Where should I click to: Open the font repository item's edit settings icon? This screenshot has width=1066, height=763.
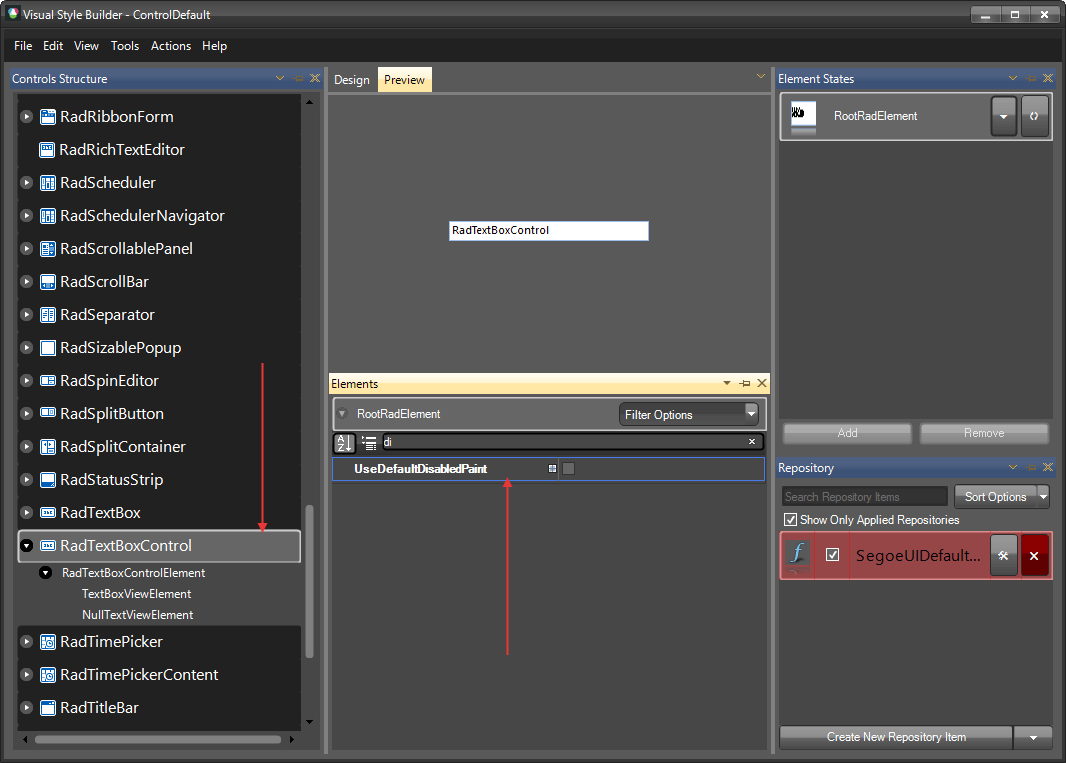tap(1003, 555)
